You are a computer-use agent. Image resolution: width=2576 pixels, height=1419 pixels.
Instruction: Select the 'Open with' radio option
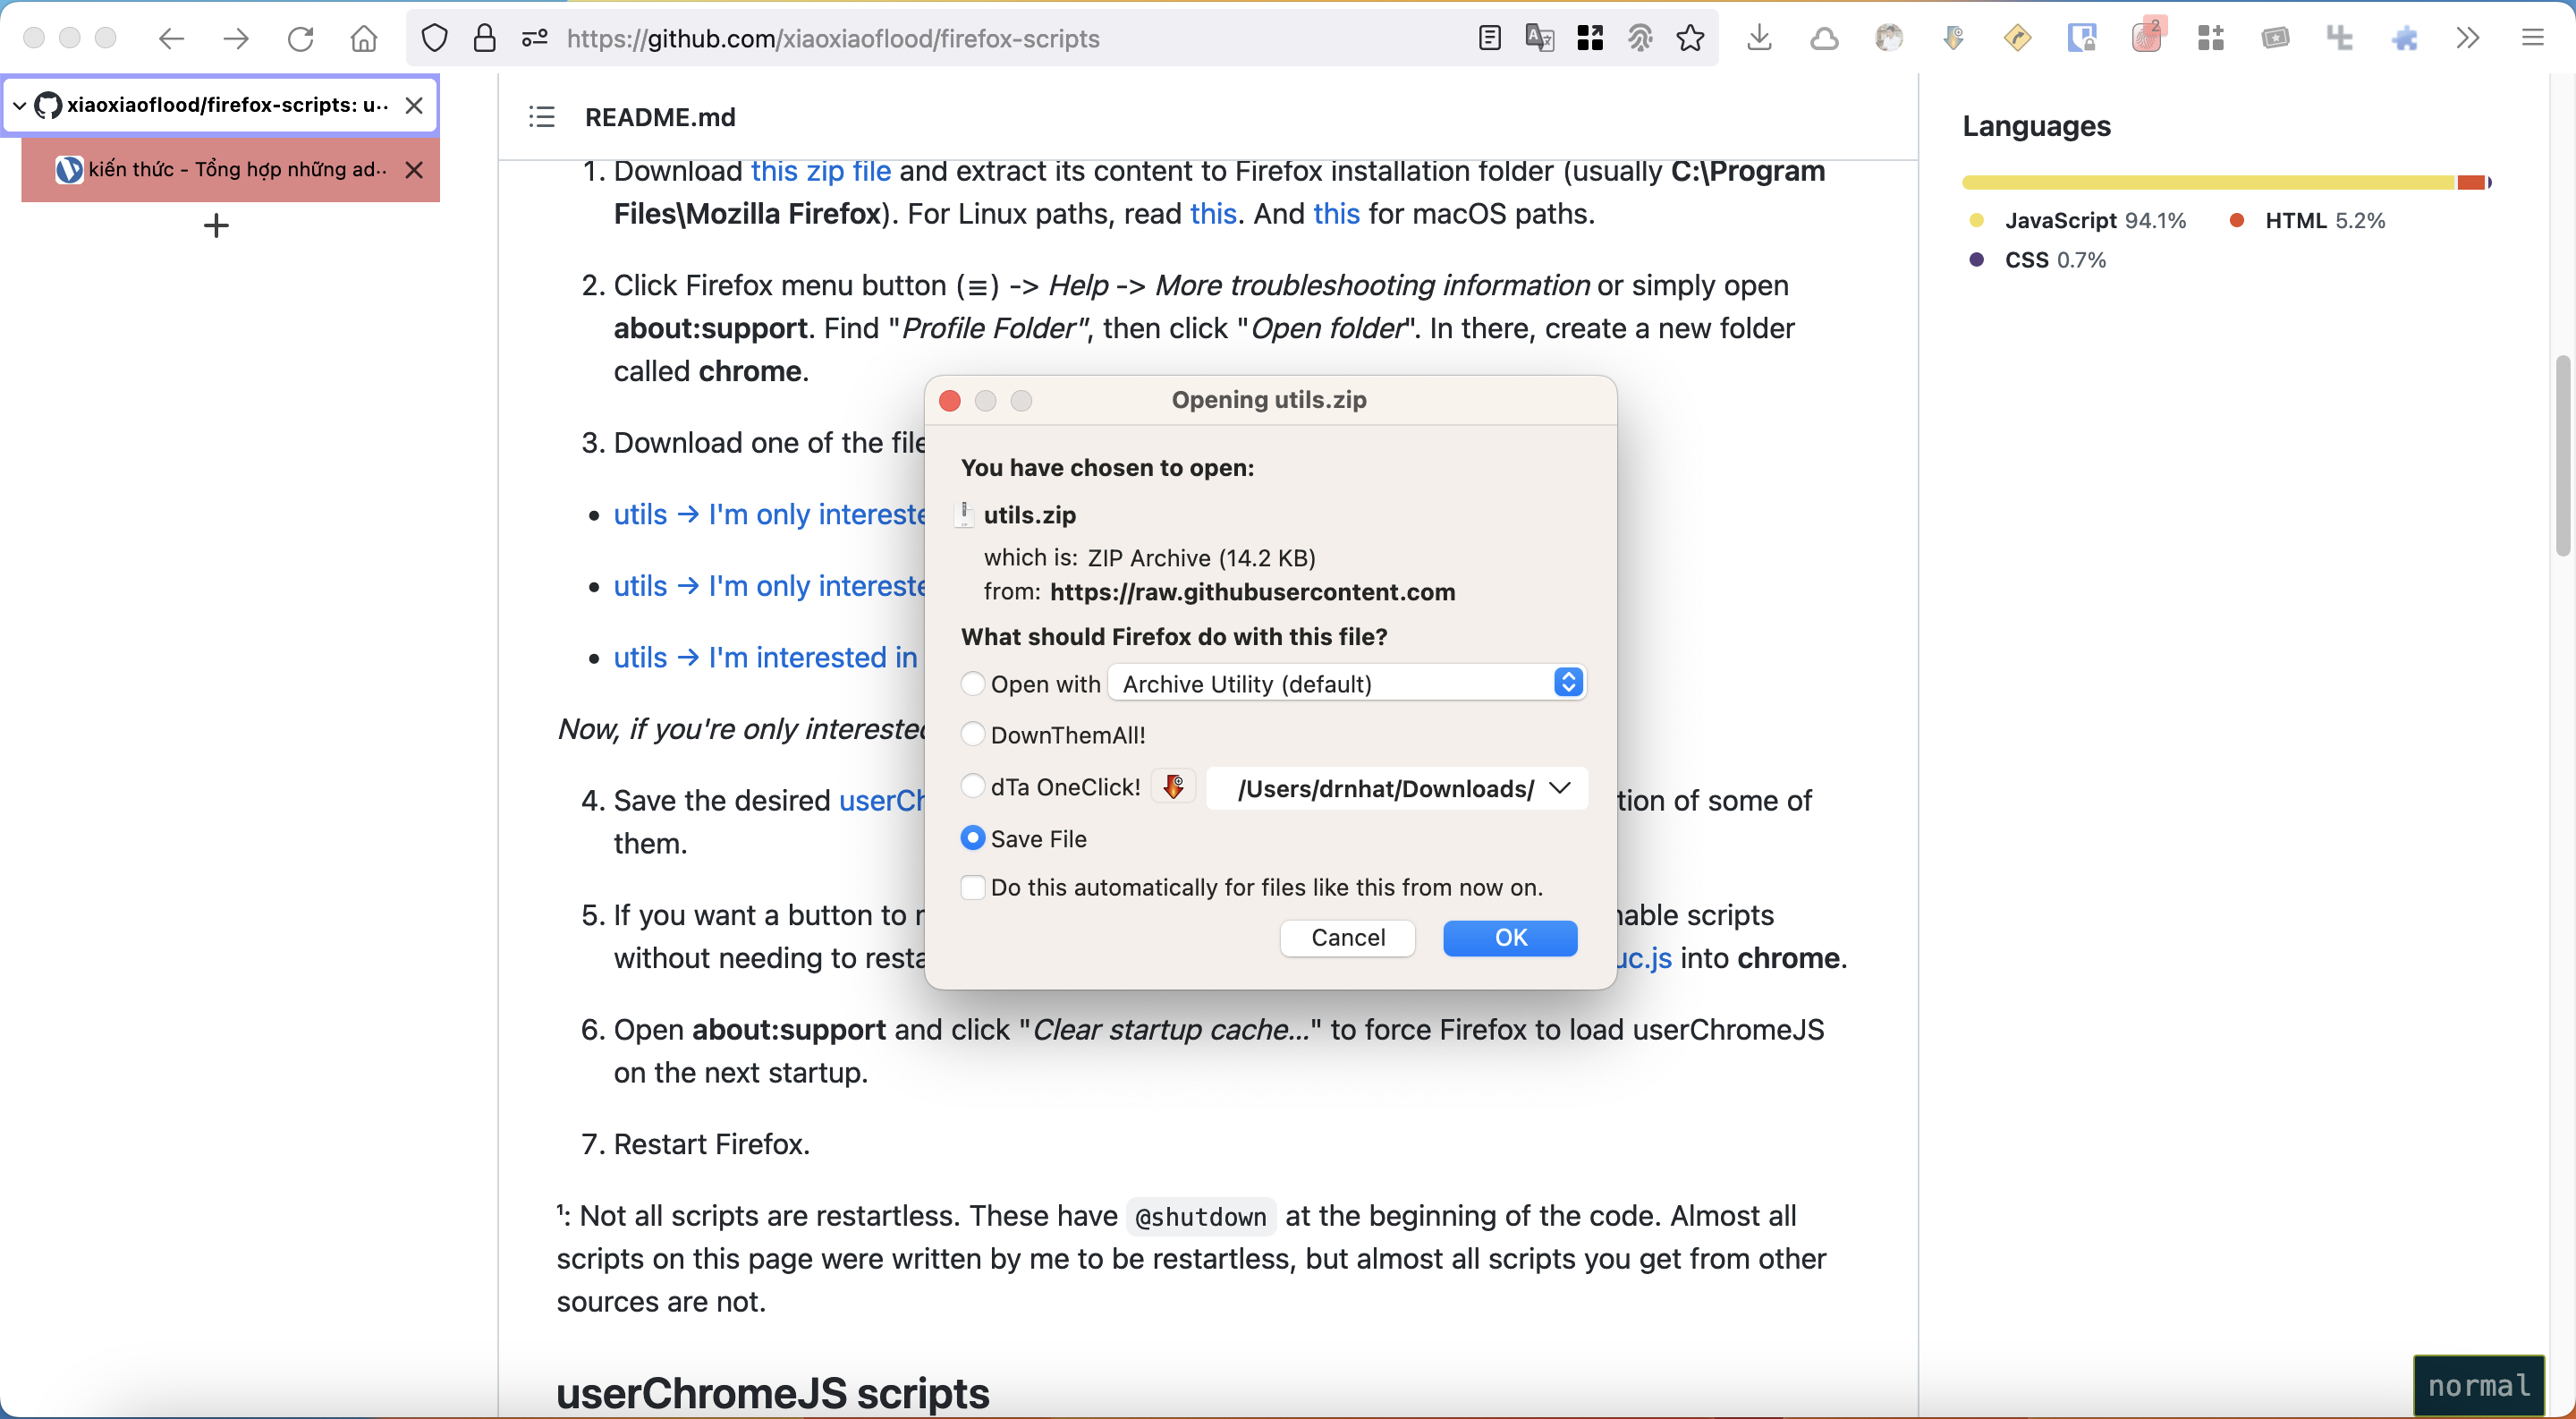[x=972, y=683]
